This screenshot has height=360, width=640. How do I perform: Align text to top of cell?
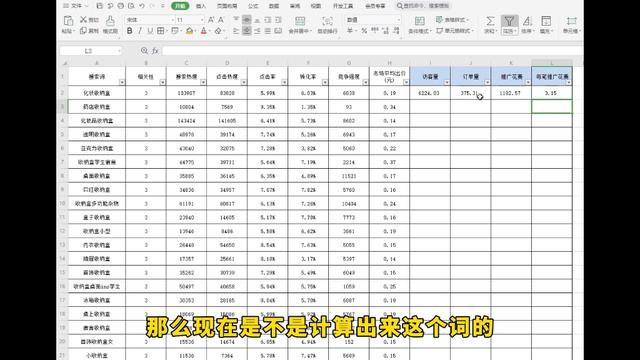(x=236, y=20)
